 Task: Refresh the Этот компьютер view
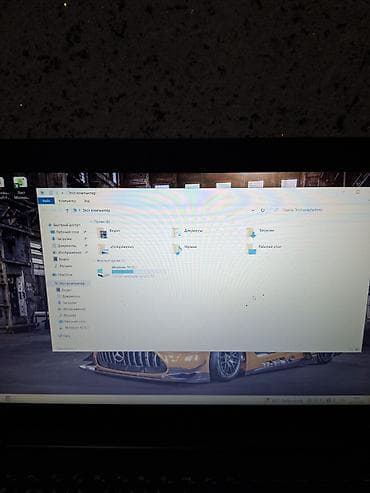263,210
